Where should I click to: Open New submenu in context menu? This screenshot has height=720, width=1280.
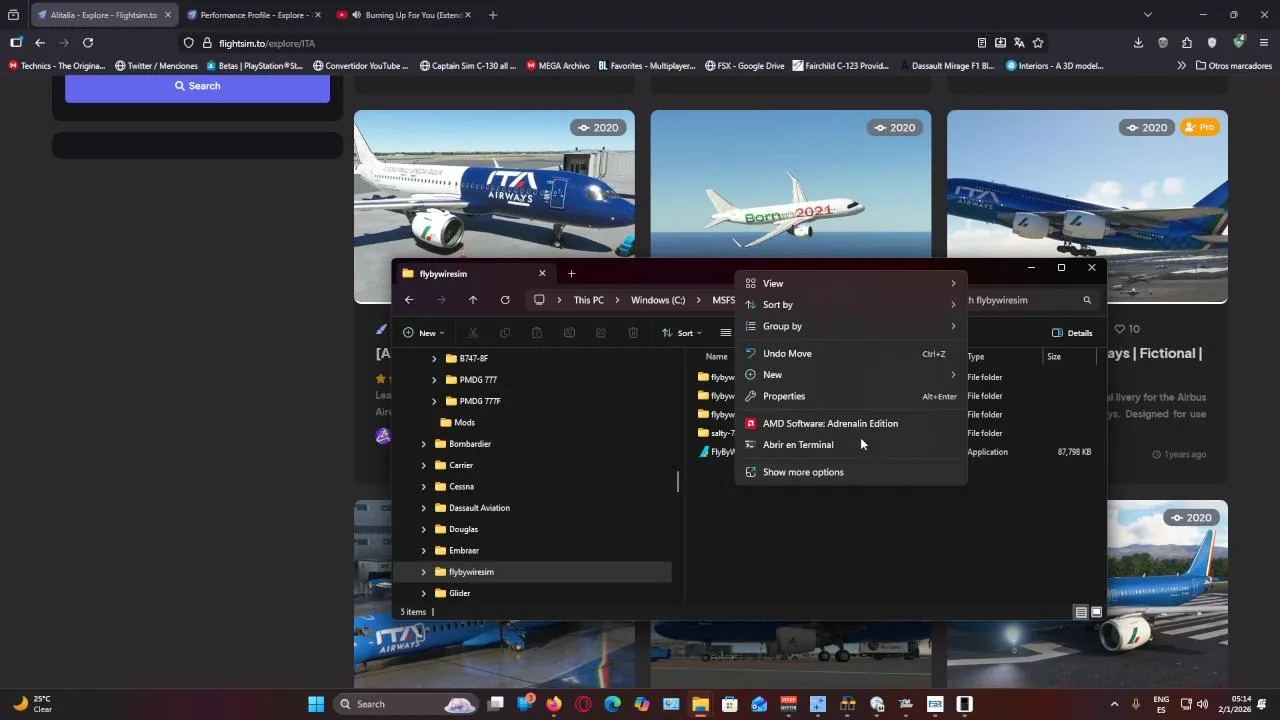(851, 375)
